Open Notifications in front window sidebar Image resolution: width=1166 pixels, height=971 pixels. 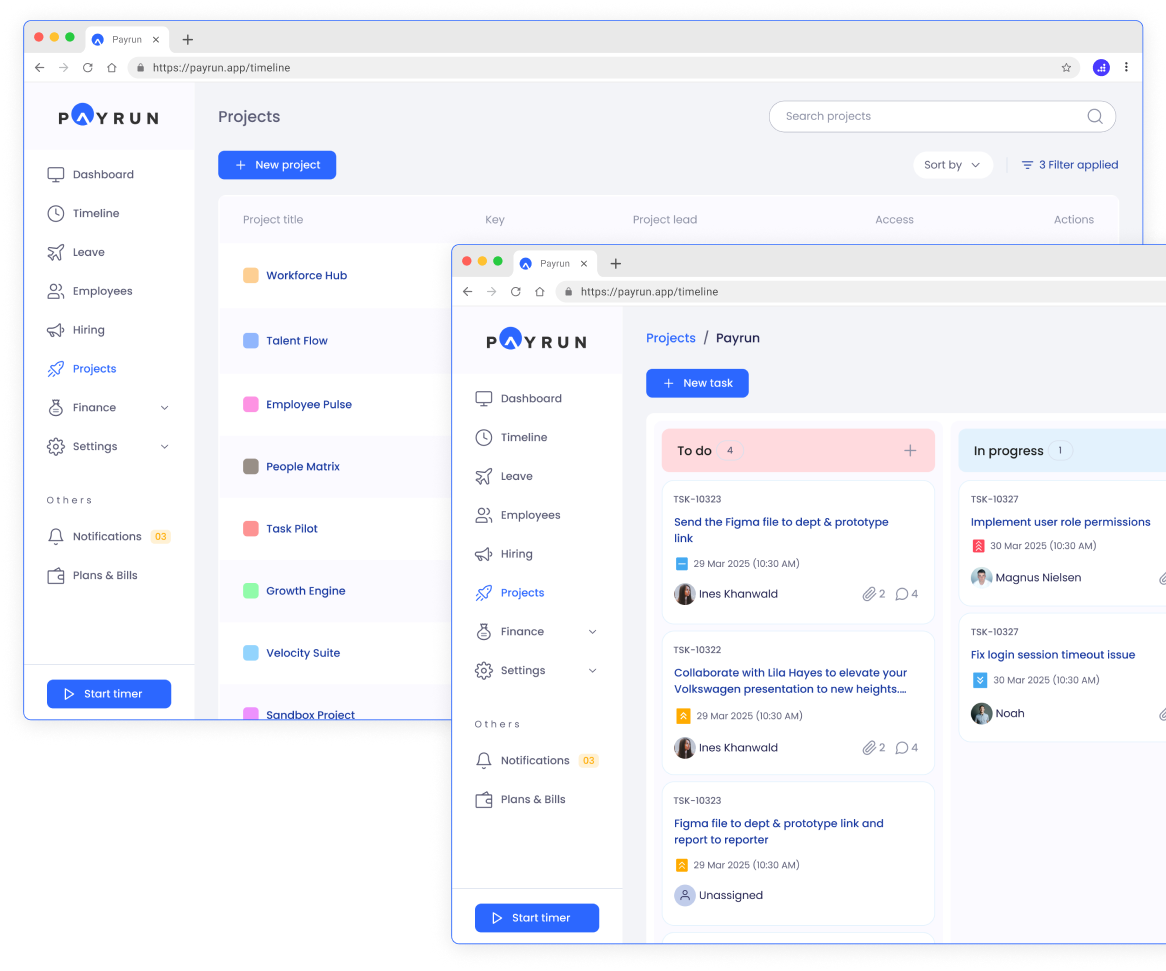[534, 761]
